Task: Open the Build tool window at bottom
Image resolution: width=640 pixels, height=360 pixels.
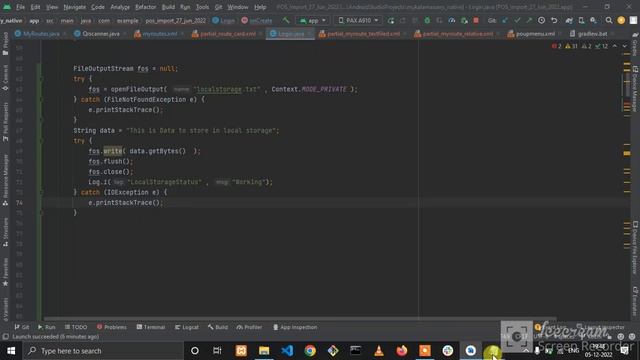Action: pos(218,327)
